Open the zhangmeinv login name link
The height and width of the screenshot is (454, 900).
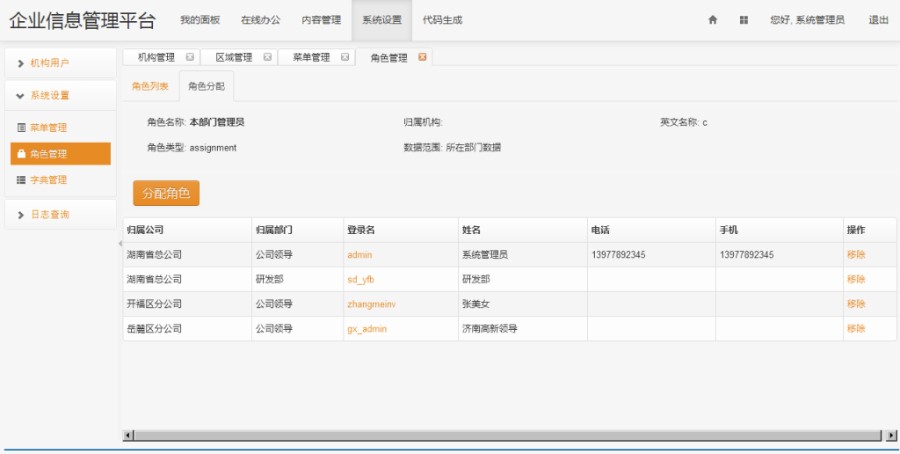tap(371, 304)
